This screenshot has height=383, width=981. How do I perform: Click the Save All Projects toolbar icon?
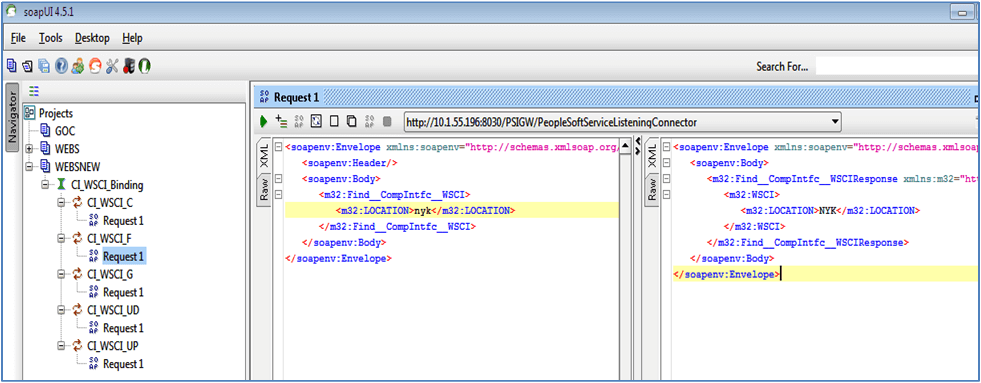point(44,66)
